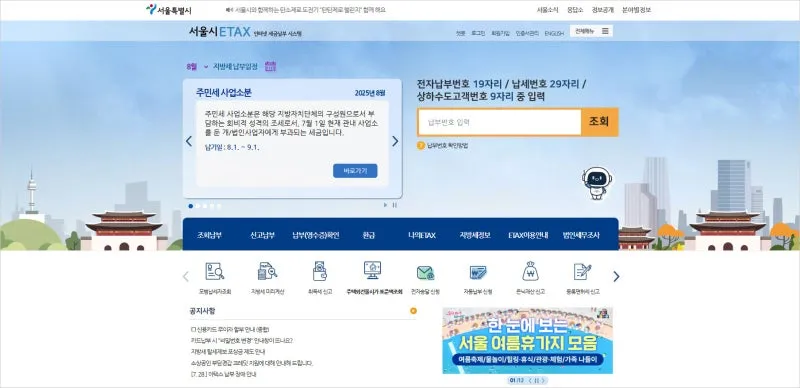Open the 나의ETAX menu
The height and width of the screenshot is (388, 800).
[421, 235]
